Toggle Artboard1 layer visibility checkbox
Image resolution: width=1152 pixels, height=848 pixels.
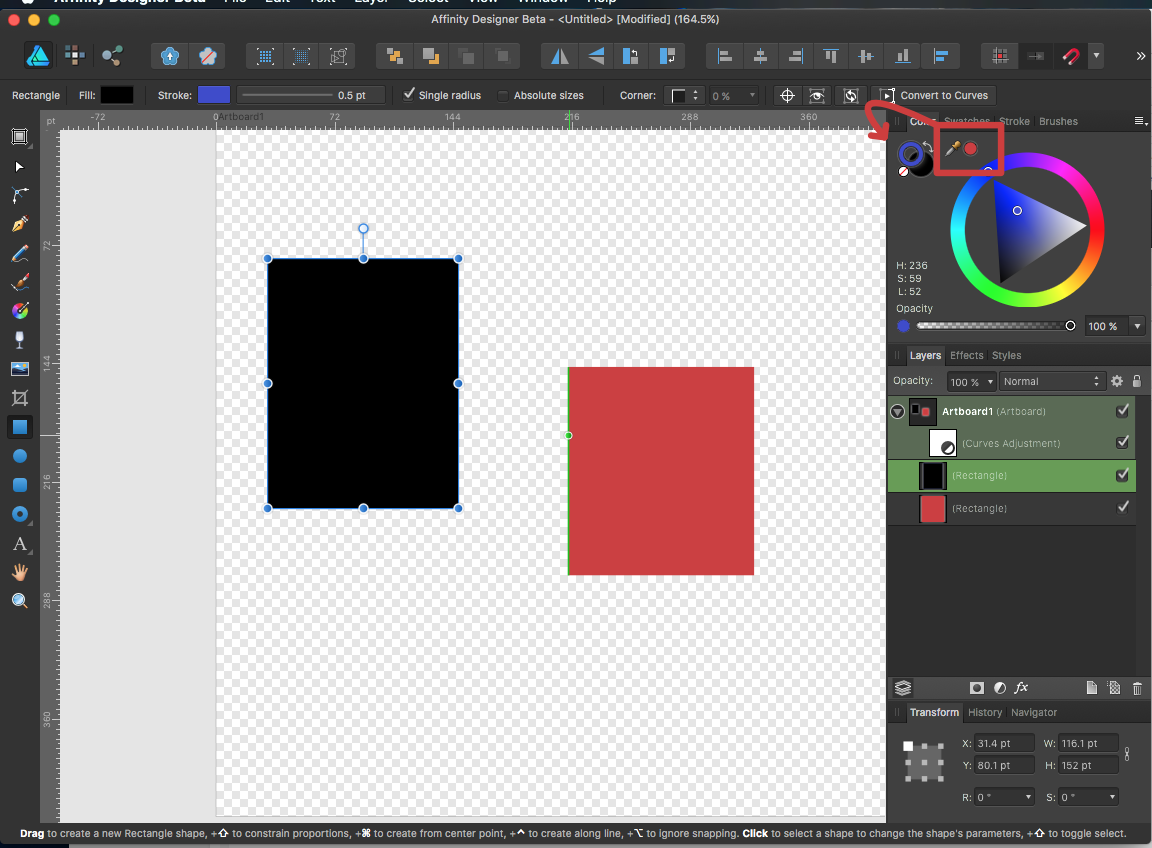(1123, 411)
